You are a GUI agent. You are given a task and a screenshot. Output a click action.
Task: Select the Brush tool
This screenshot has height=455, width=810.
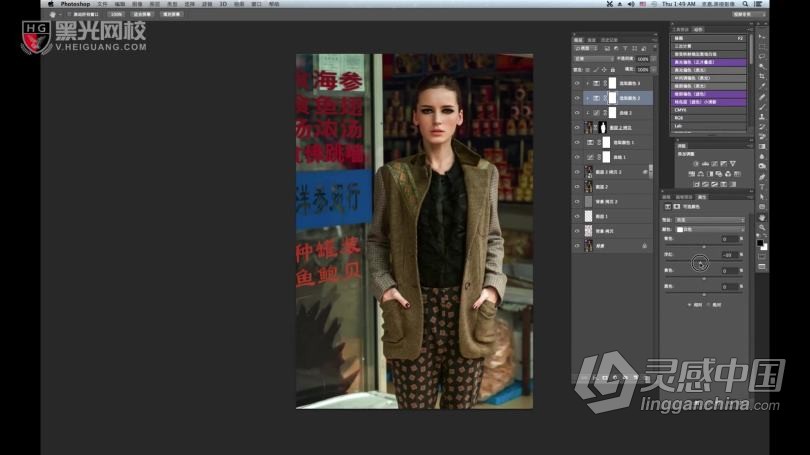pos(762,107)
